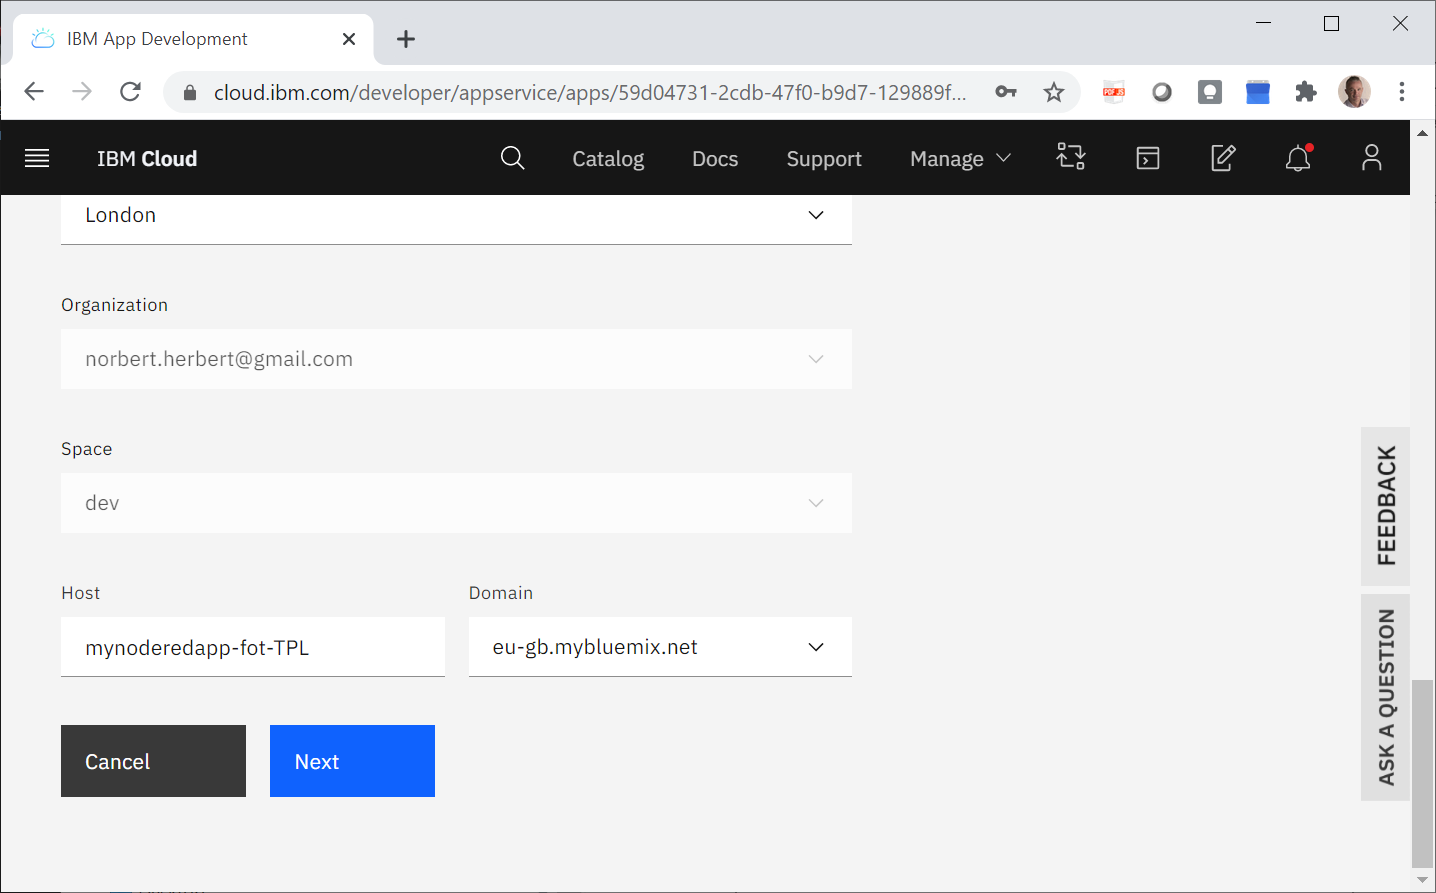
Task: Open Catalog in the top navigation
Action: 608,159
